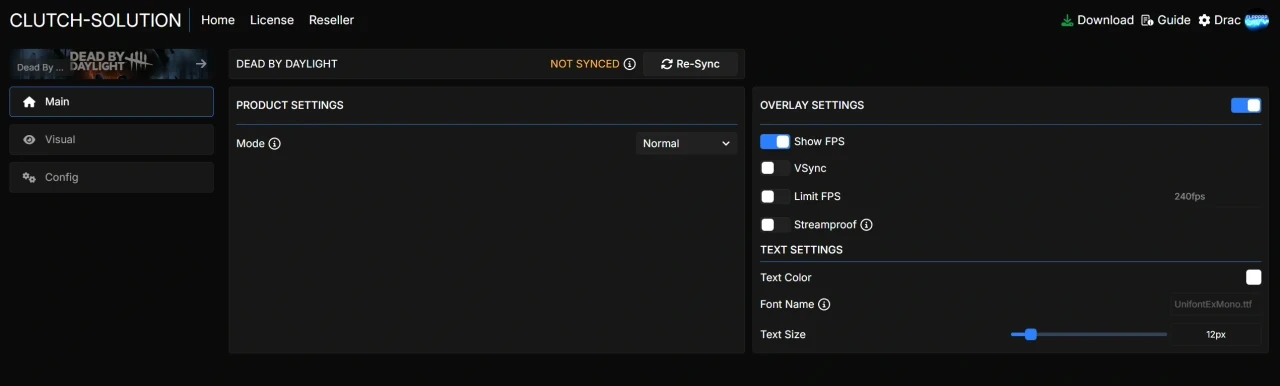Click the Font Name info icon
Screen dimensions: 1280x386
click(x=824, y=304)
